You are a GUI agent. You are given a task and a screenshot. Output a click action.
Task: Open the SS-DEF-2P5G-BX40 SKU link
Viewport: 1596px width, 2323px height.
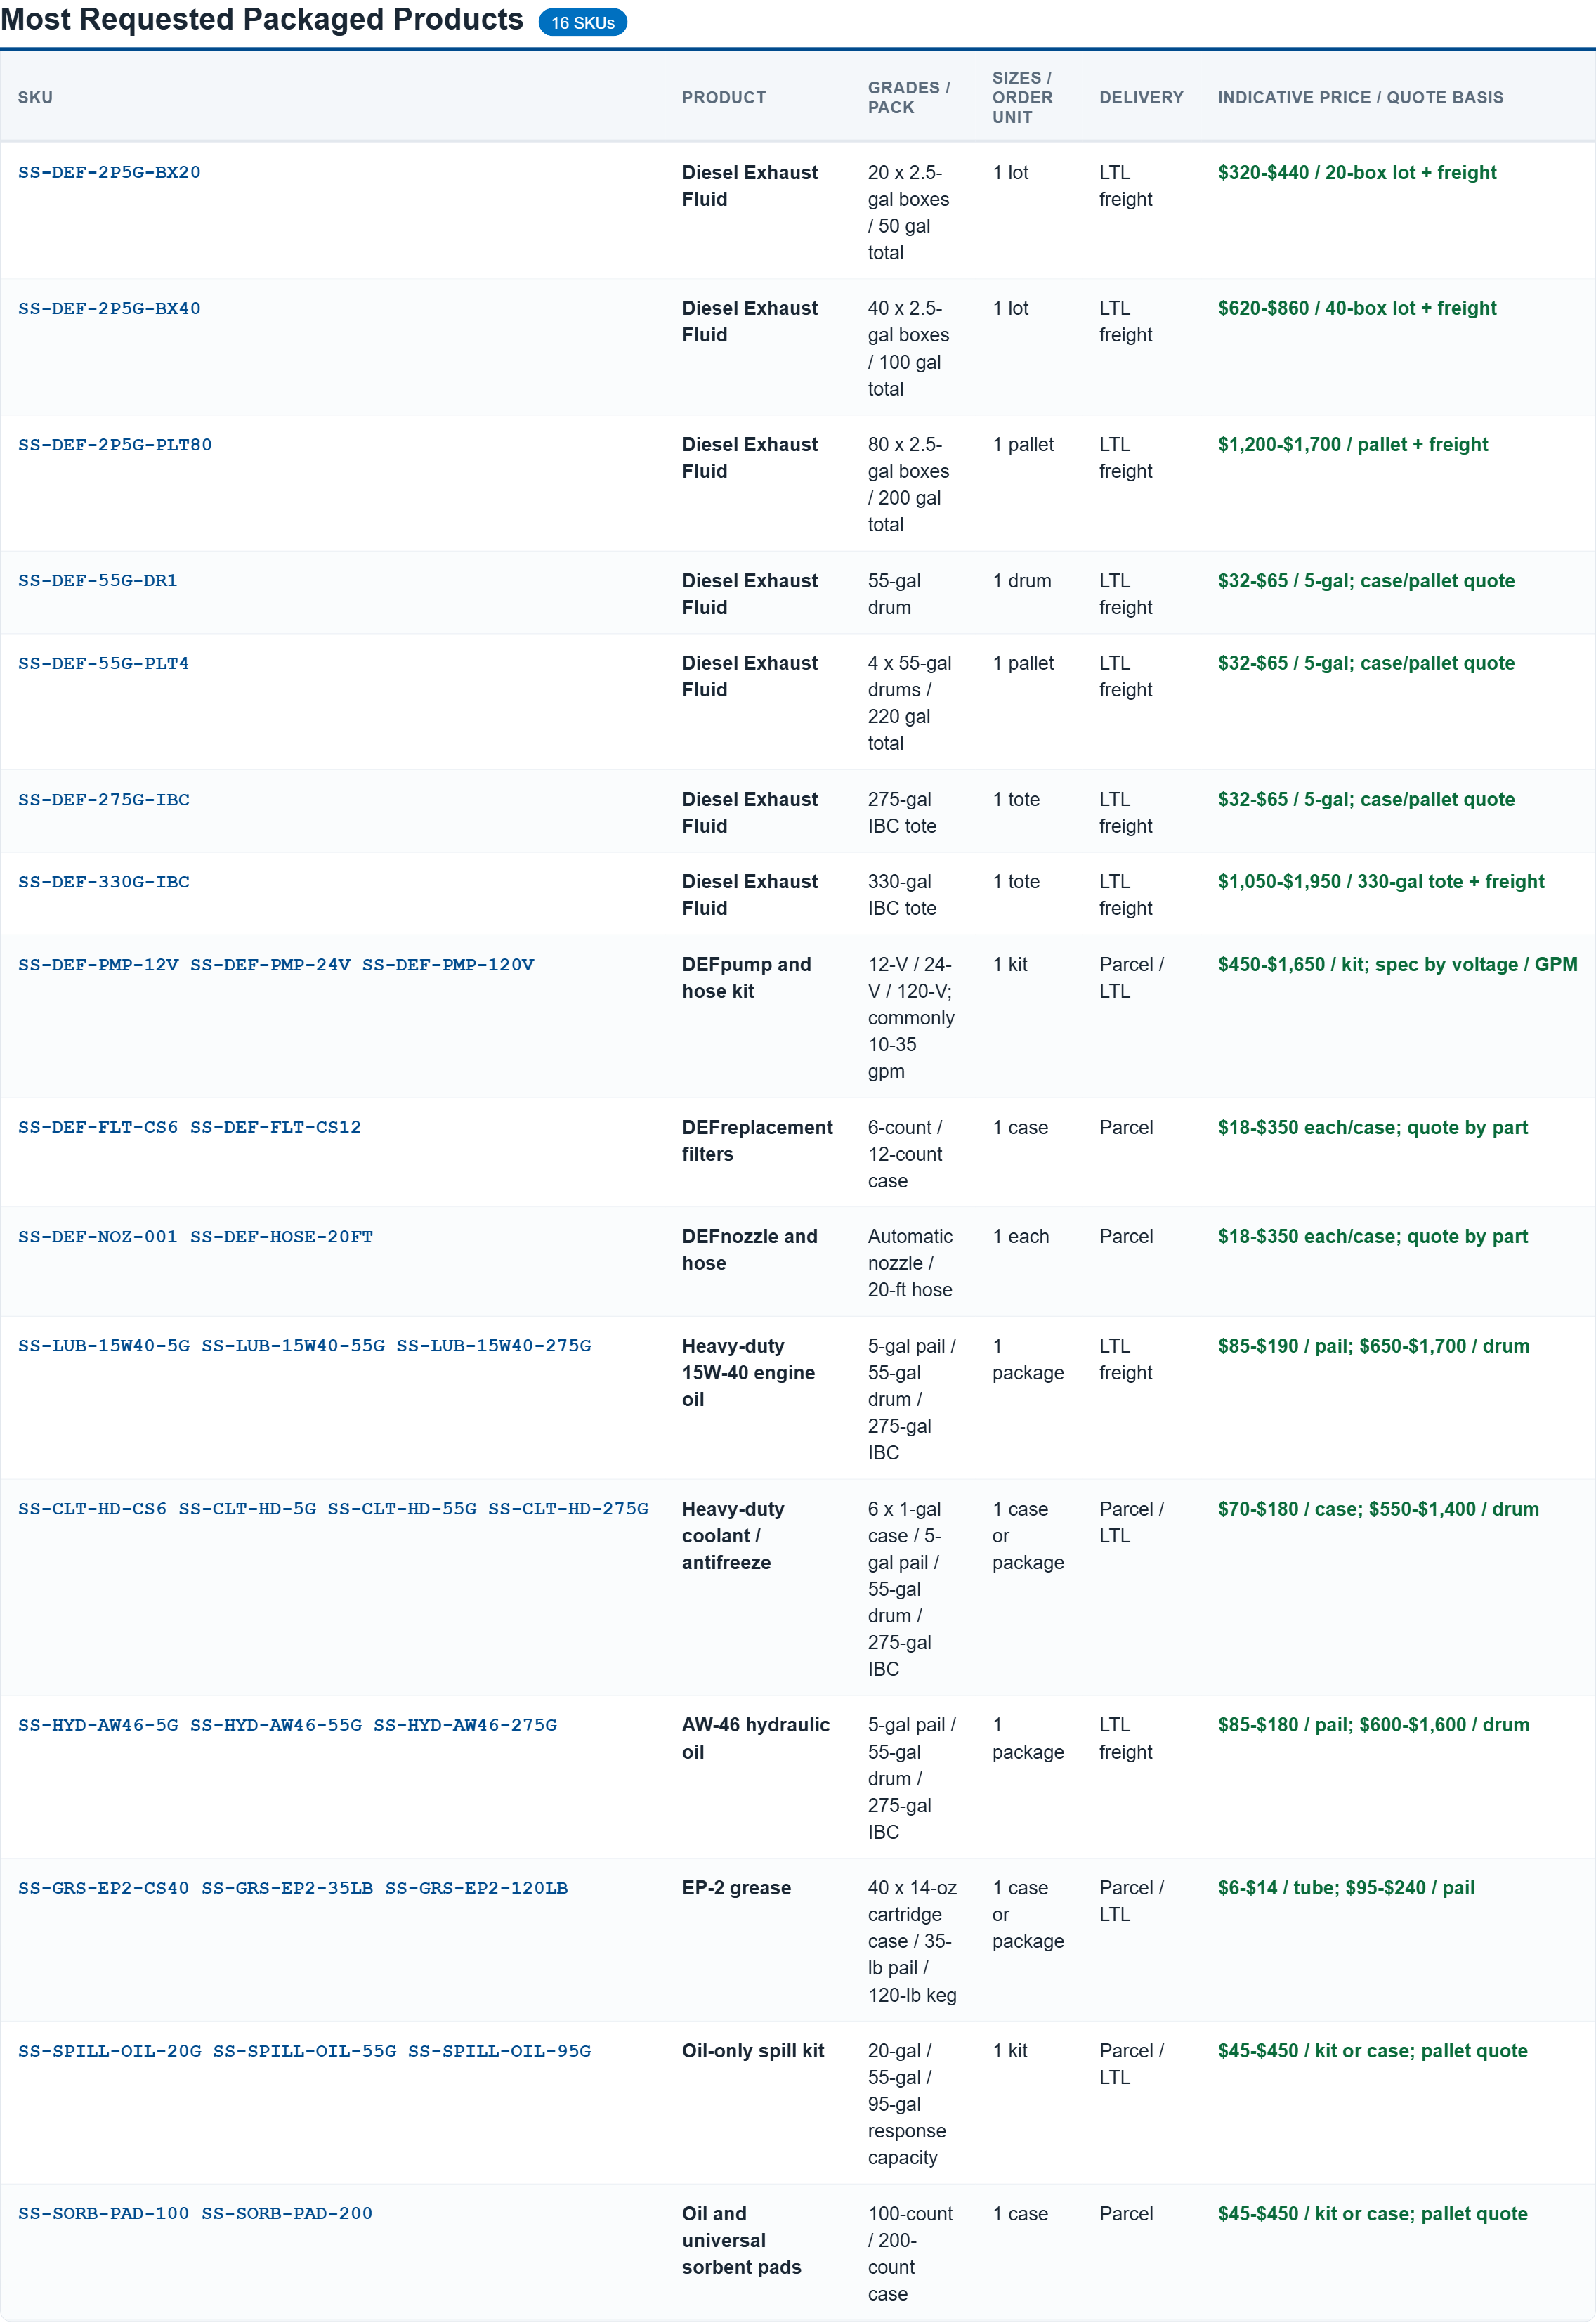click(x=109, y=308)
